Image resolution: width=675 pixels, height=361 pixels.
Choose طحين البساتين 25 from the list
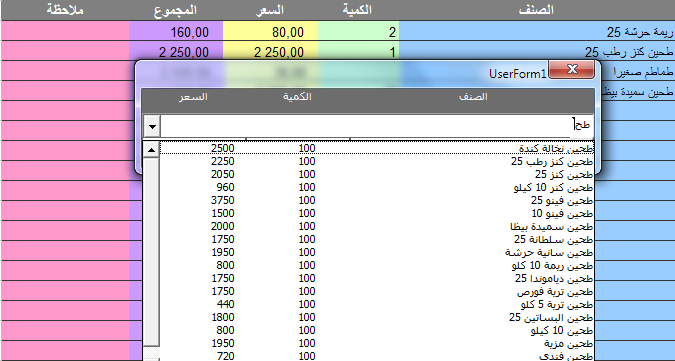[x=377, y=317]
